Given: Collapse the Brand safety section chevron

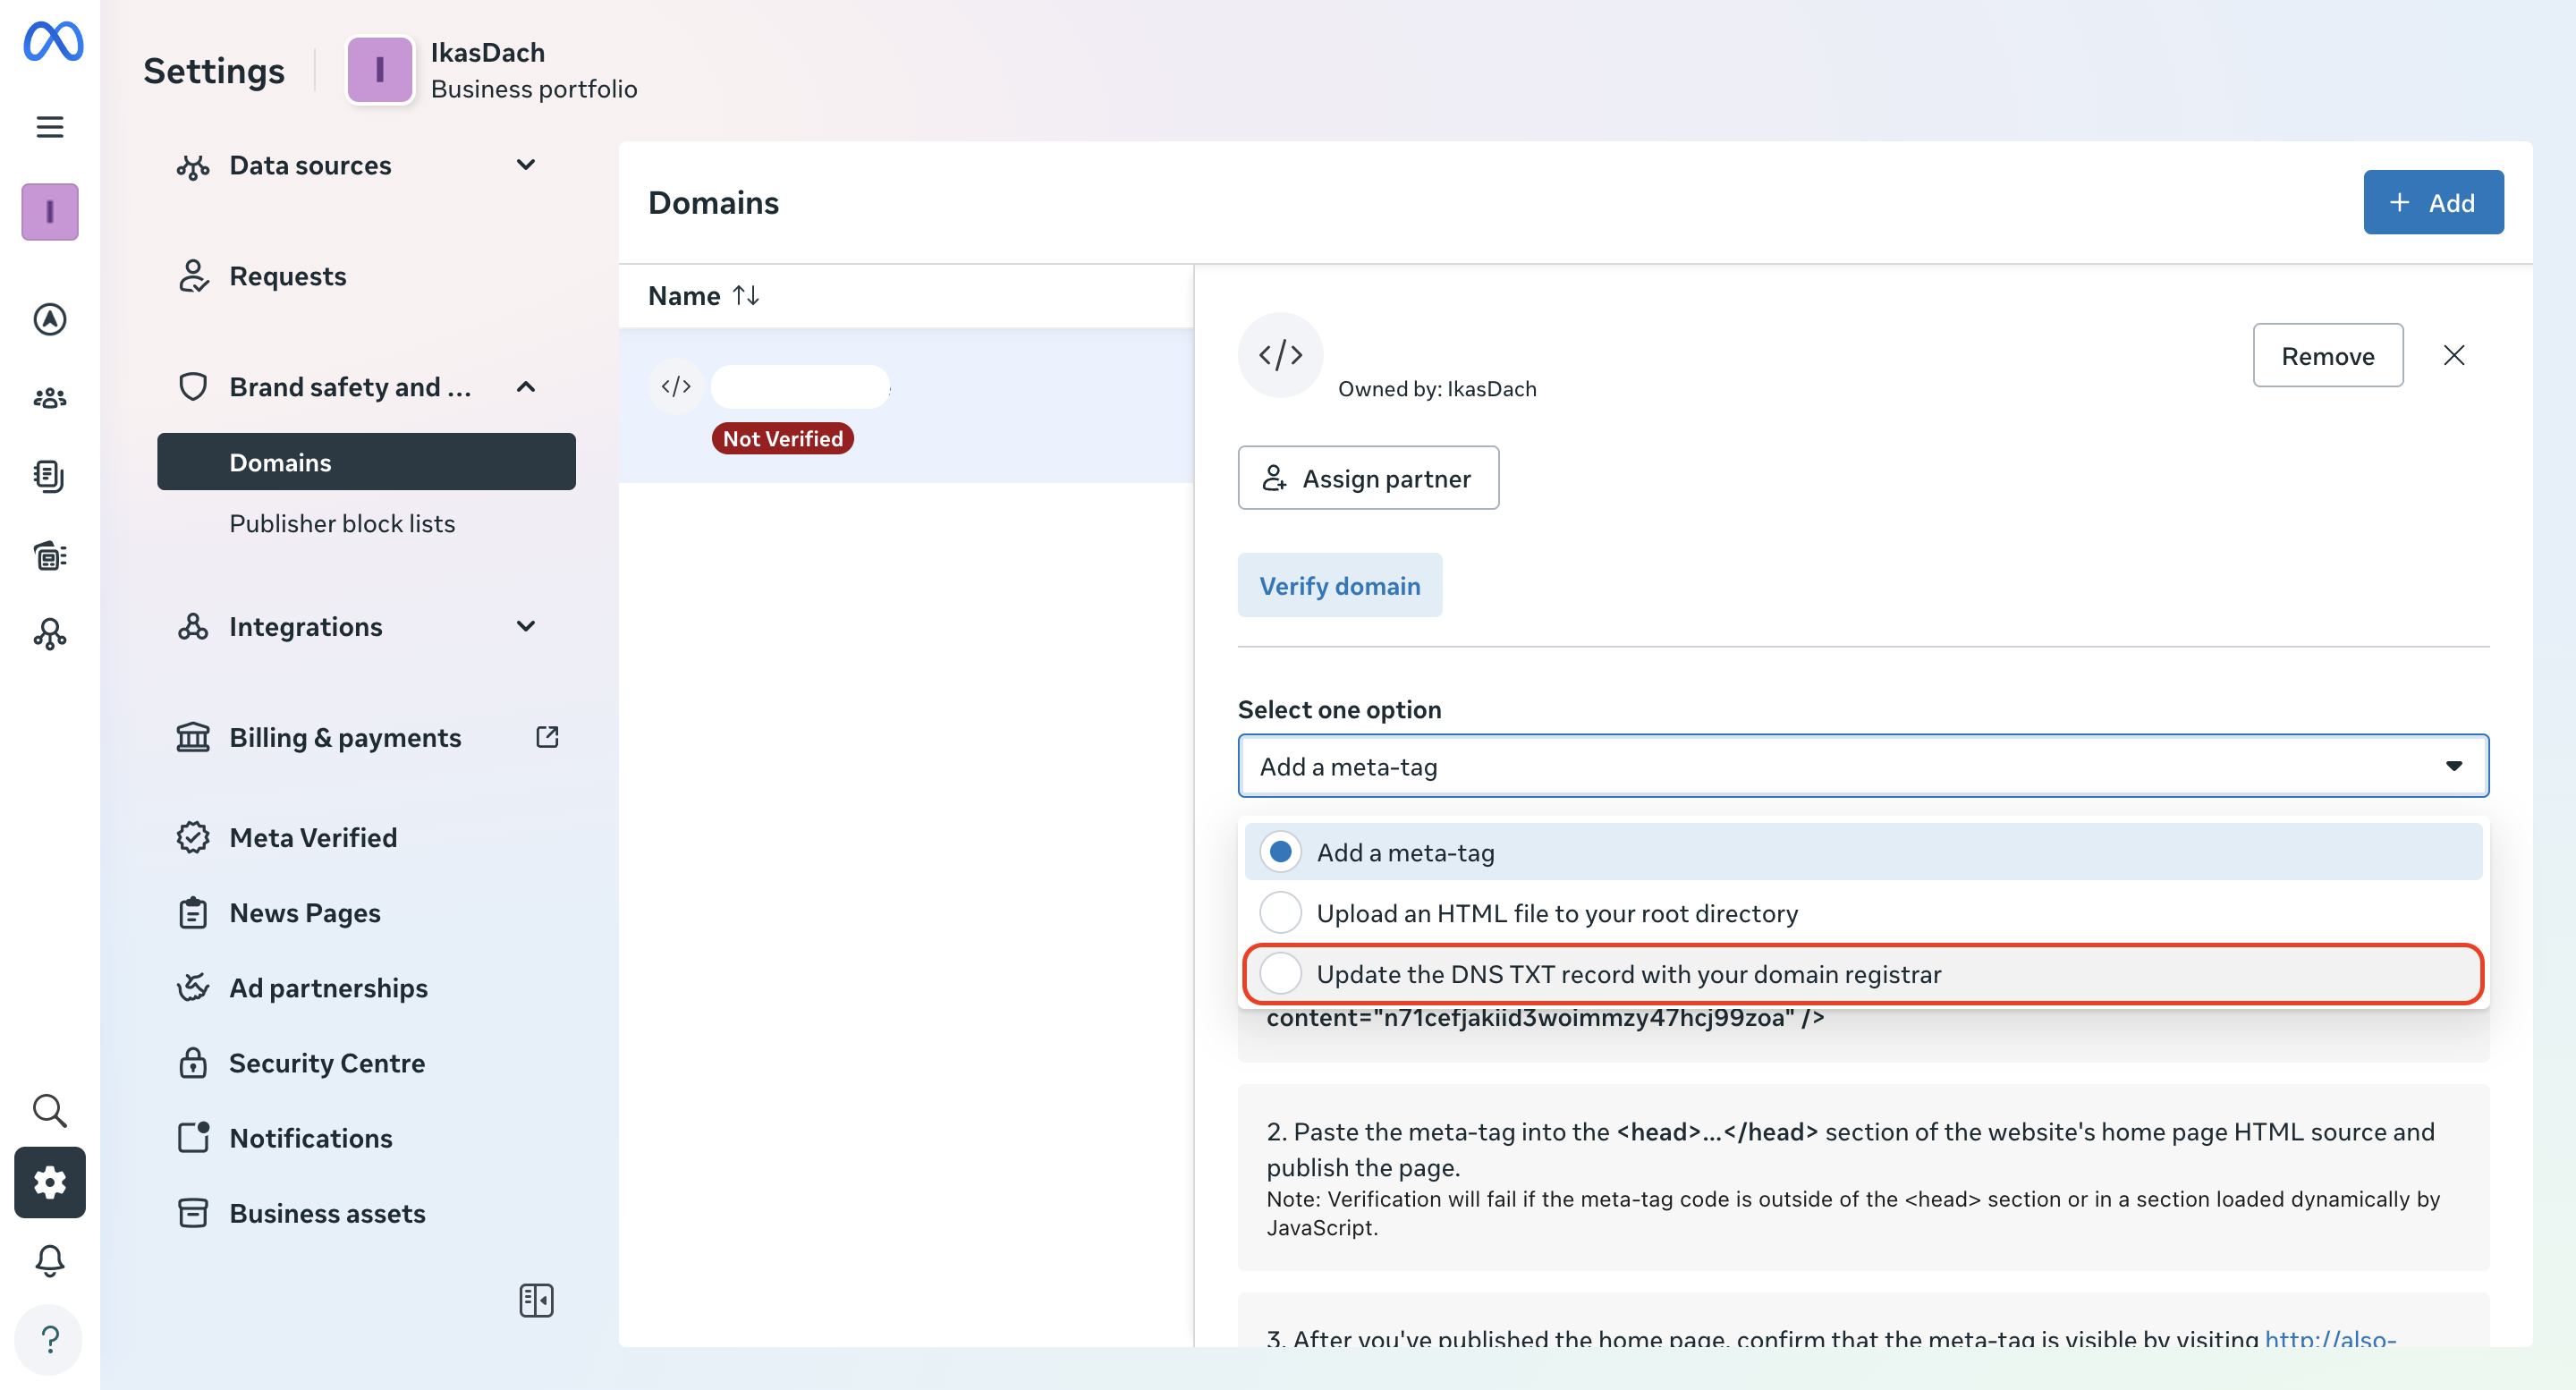Looking at the screenshot, I should [x=526, y=387].
